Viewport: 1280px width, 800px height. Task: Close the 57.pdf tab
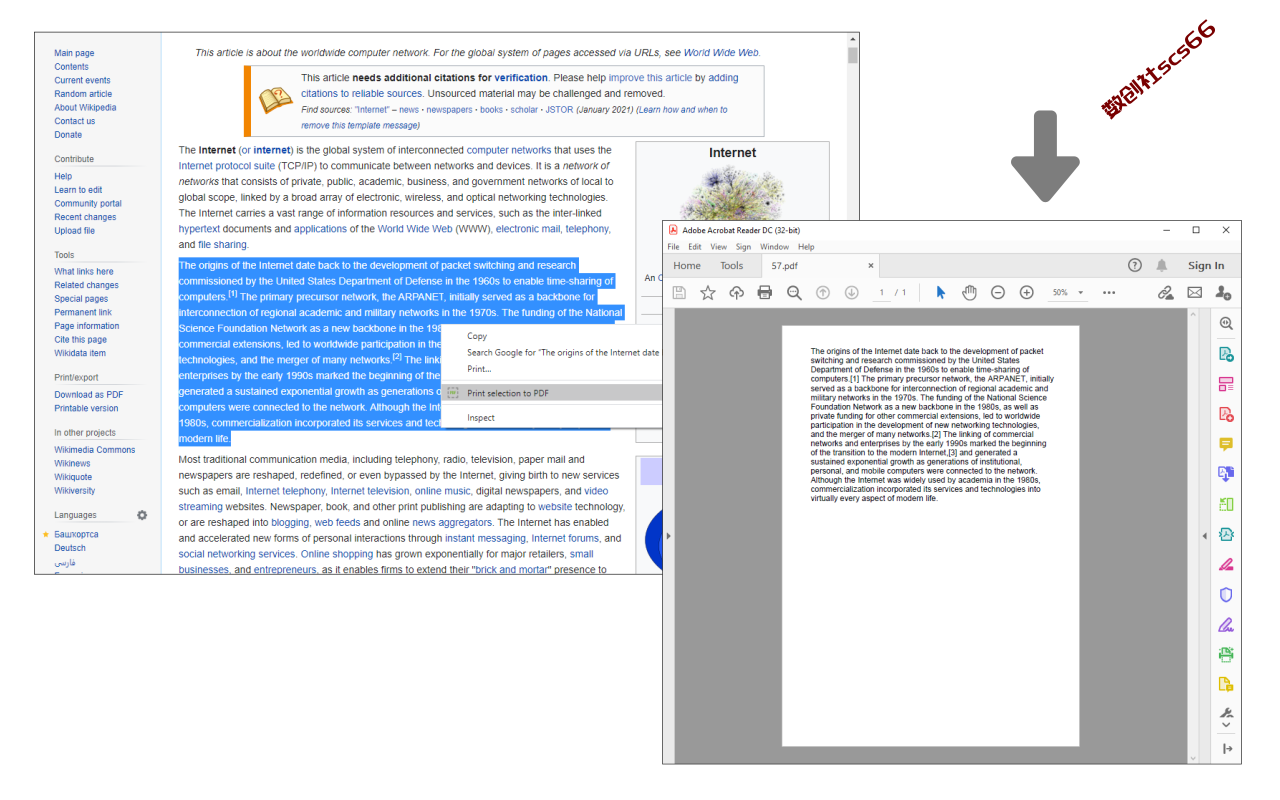coord(871,265)
